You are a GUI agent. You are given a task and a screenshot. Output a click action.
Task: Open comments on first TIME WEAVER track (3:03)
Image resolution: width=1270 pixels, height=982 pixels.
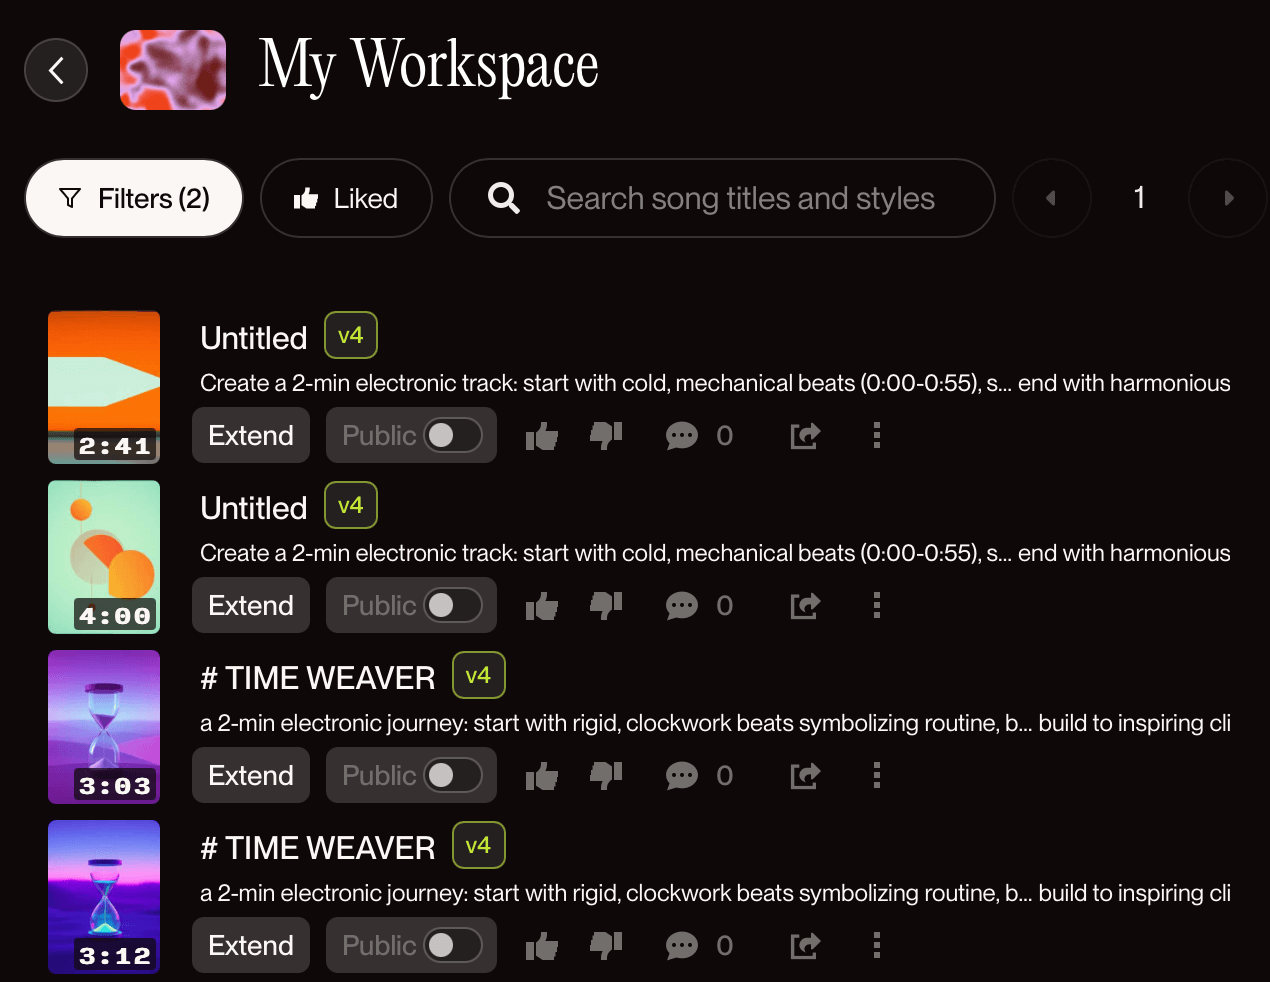tap(682, 776)
